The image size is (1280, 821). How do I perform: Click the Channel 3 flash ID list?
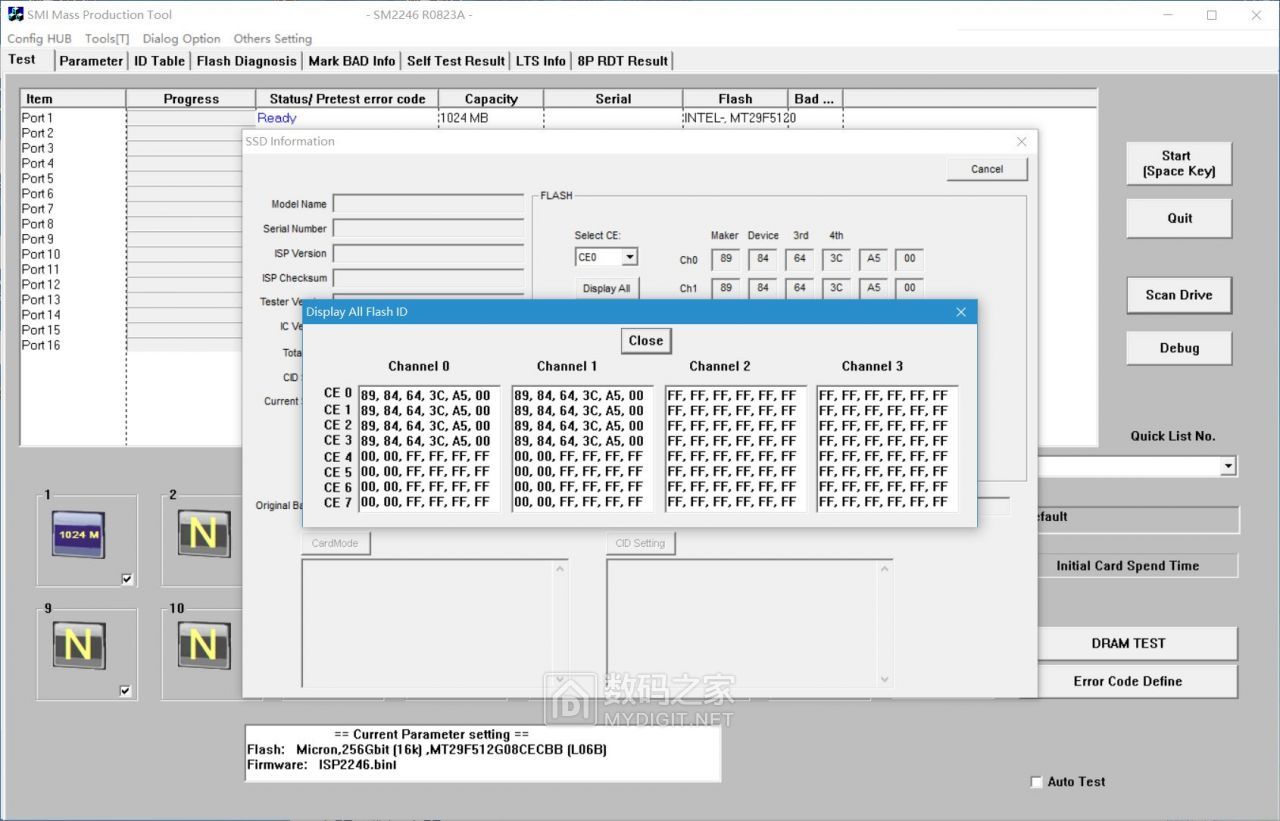[x=888, y=449]
